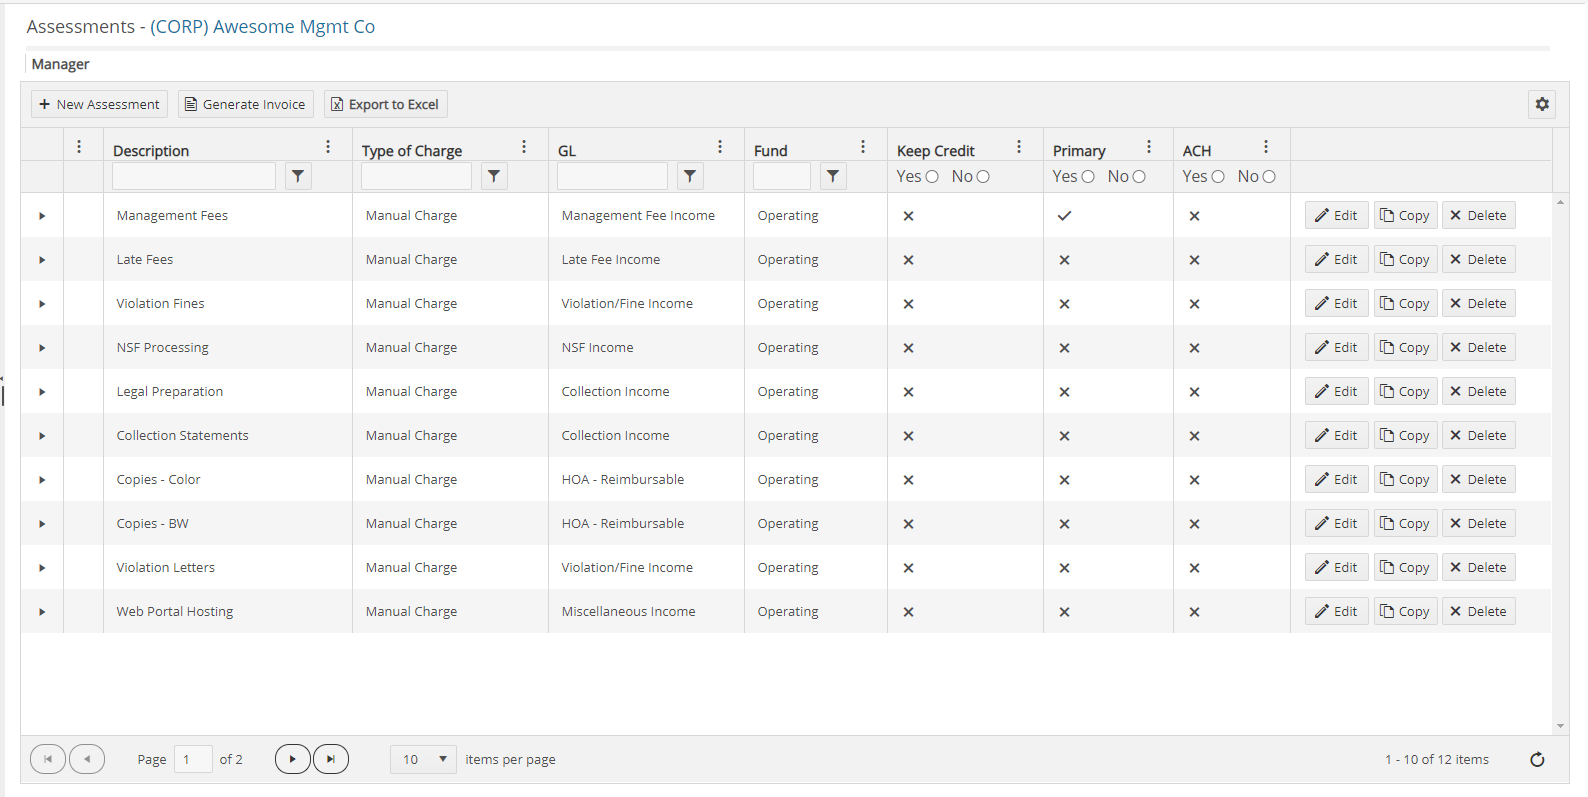Expand the Legal Preparation row

click(42, 392)
